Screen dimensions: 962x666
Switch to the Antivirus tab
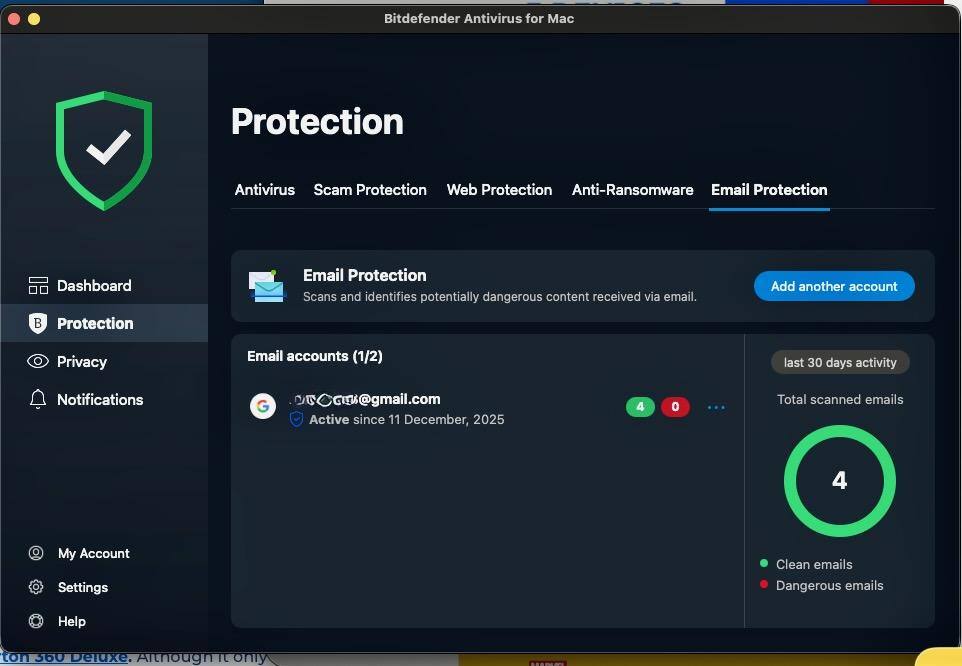(265, 190)
